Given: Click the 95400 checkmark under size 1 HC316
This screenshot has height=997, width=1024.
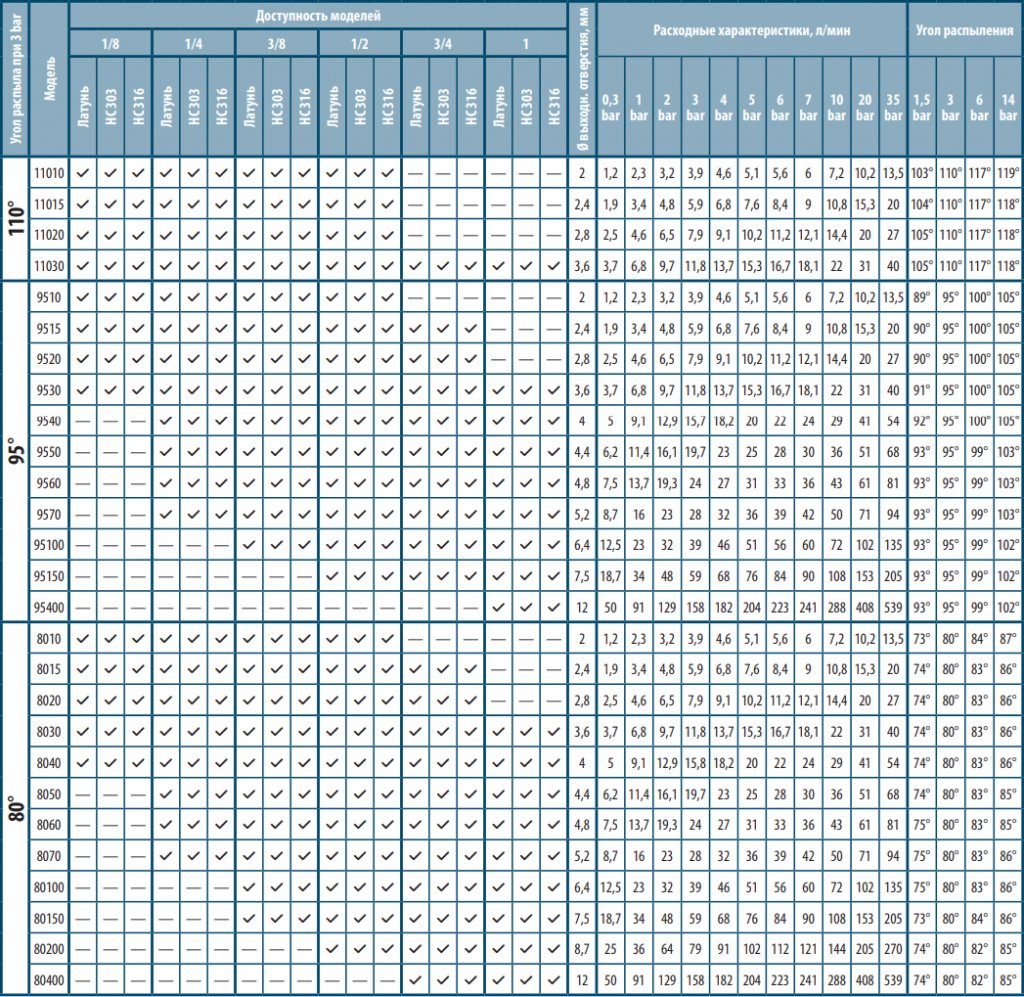Looking at the screenshot, I should pyautogui.click(x=554, y=607).
